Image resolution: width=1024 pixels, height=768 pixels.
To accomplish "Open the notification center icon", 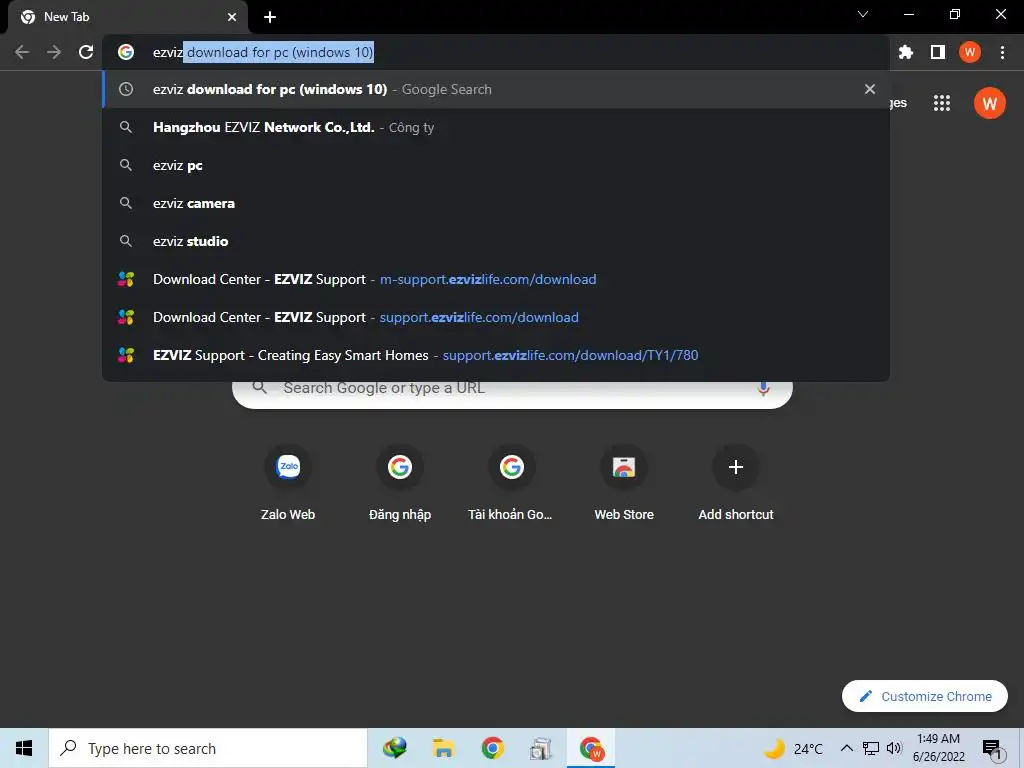I will tap(992, 748).
